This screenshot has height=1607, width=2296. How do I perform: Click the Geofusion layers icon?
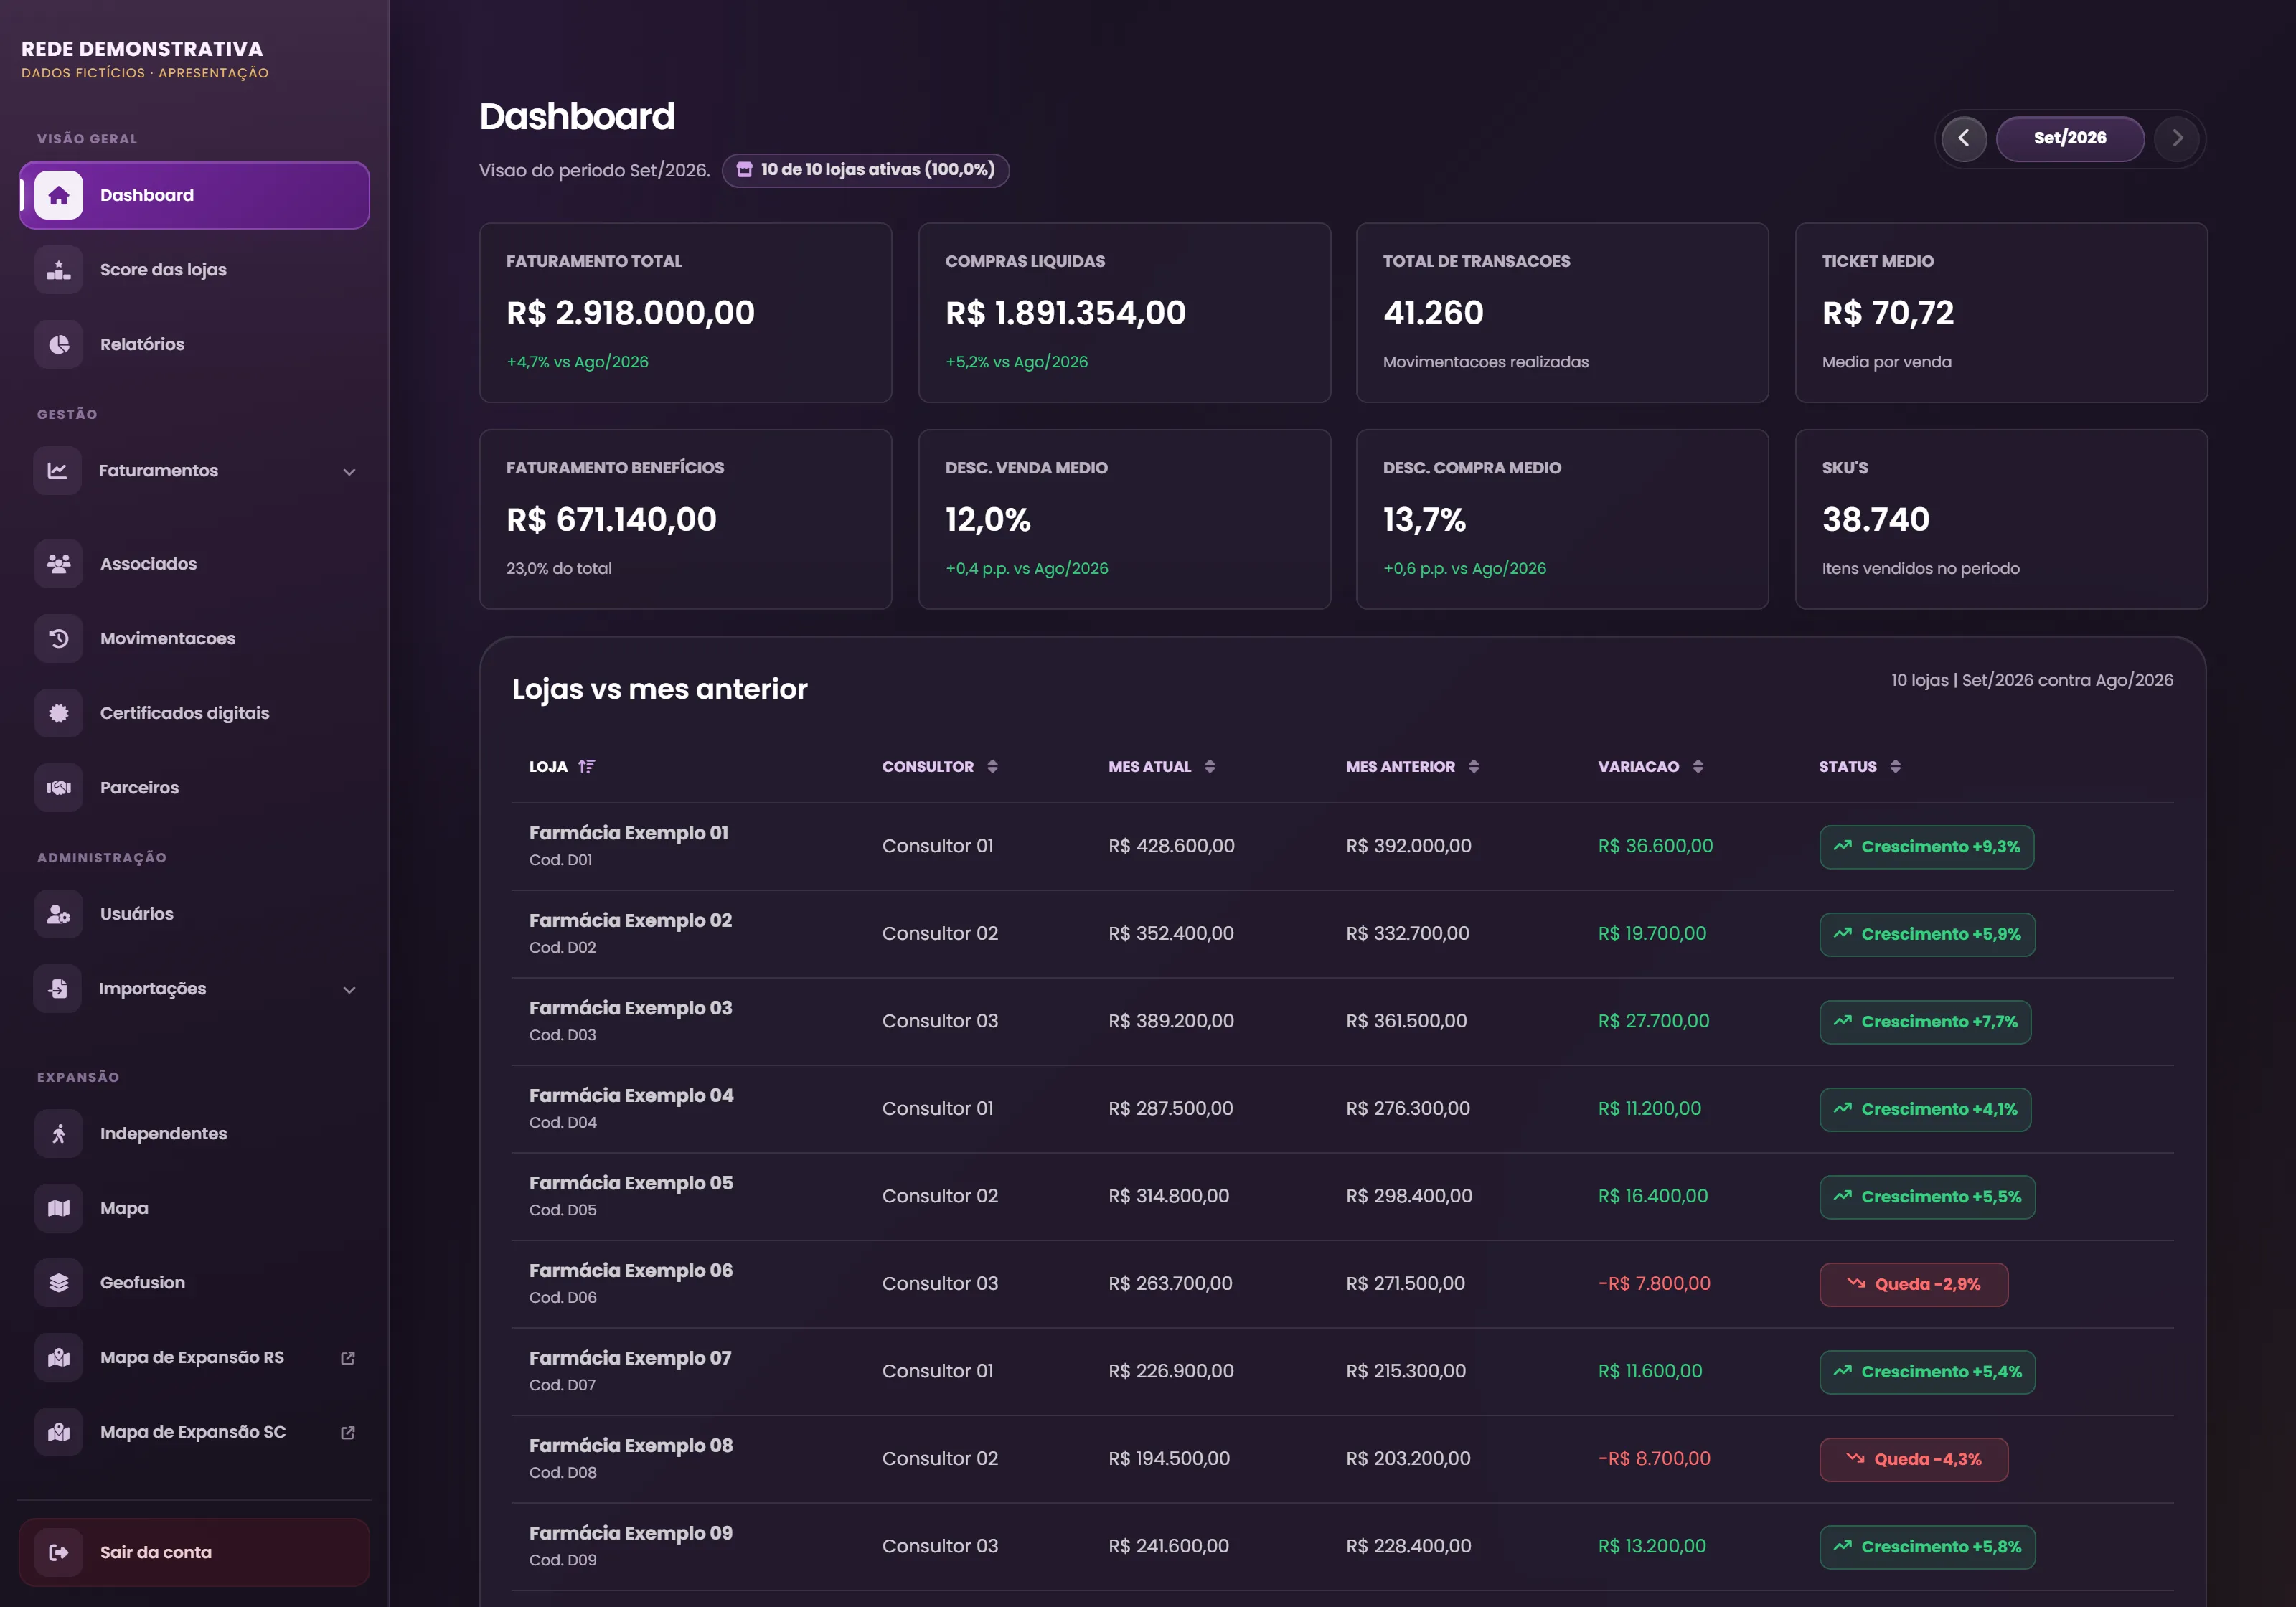pyautogui.click(x=59, y=1283)
